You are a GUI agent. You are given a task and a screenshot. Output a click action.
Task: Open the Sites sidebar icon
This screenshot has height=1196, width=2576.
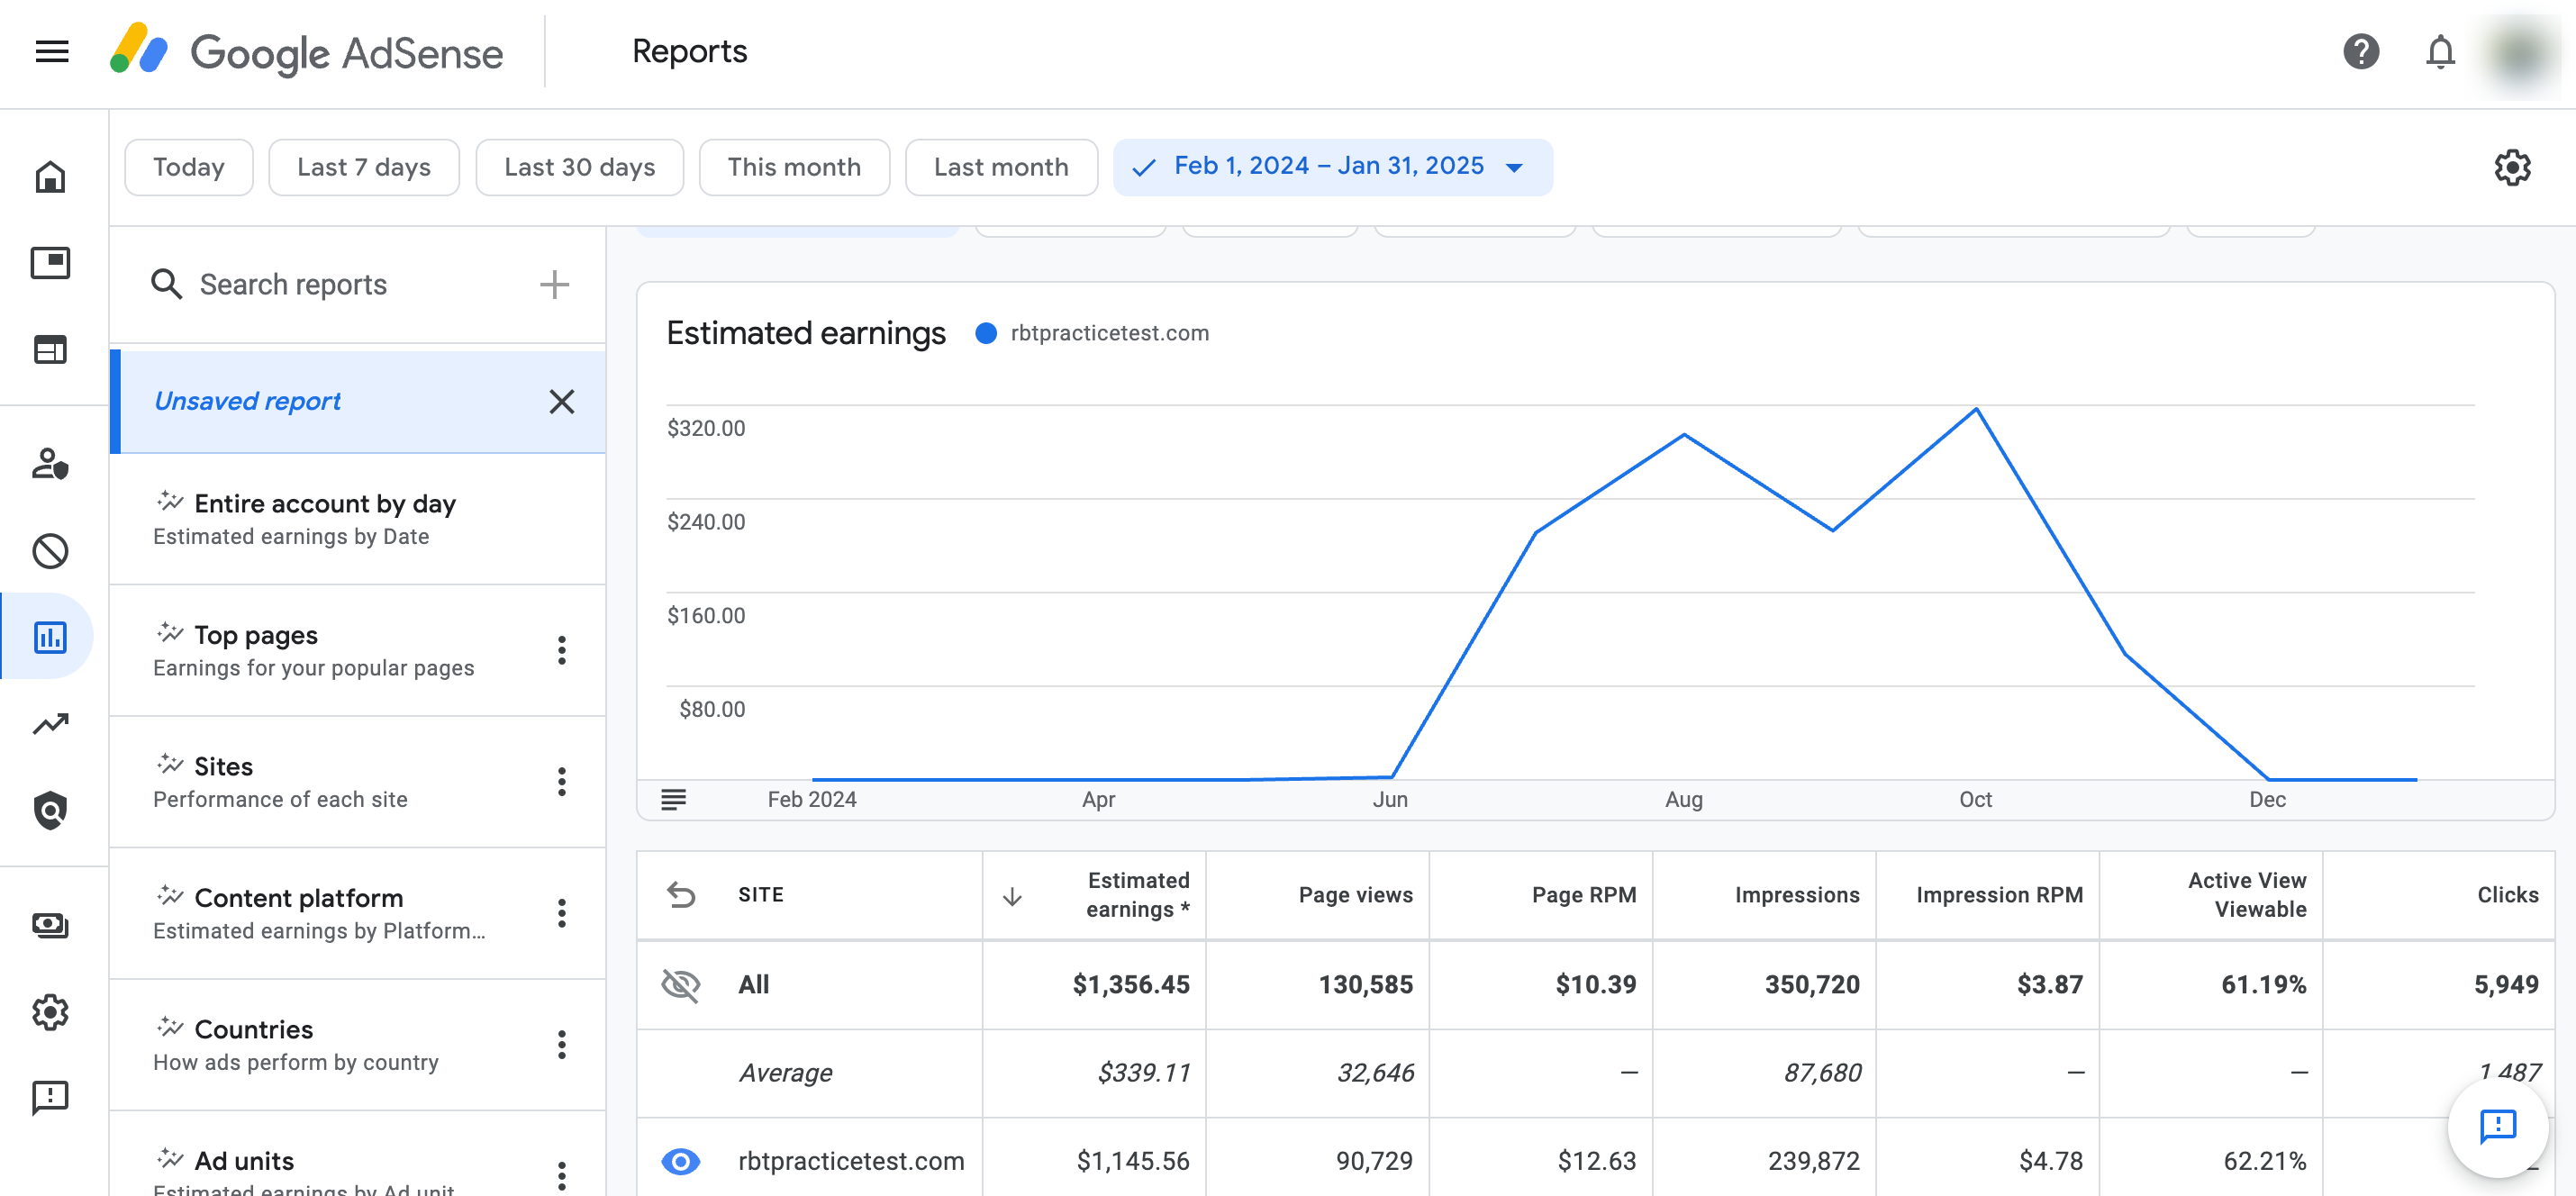50,350
